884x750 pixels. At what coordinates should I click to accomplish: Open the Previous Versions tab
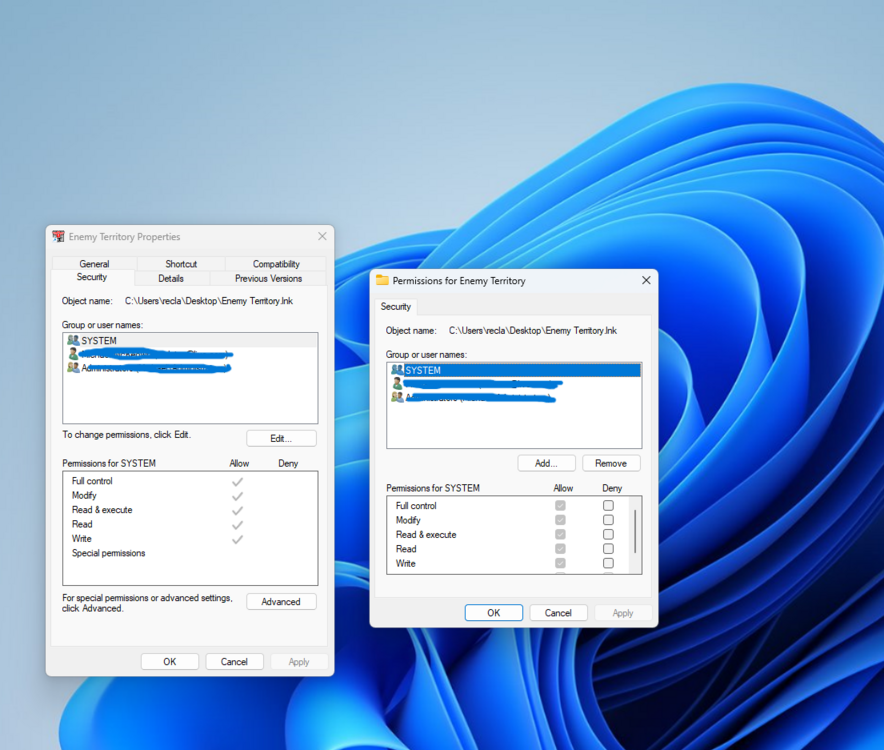pos(268,278)
